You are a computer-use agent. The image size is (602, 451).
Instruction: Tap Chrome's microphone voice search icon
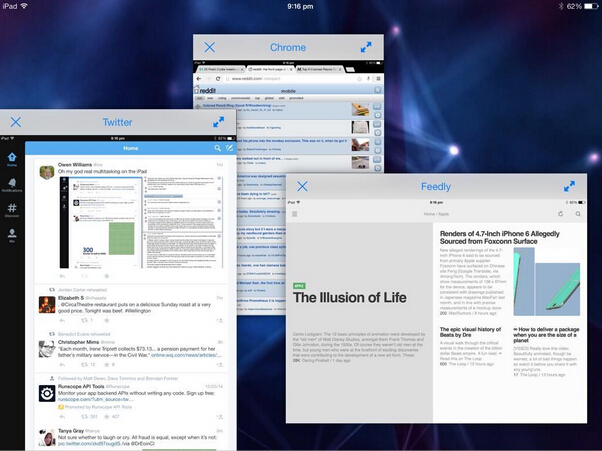click(x=369, y=79)
